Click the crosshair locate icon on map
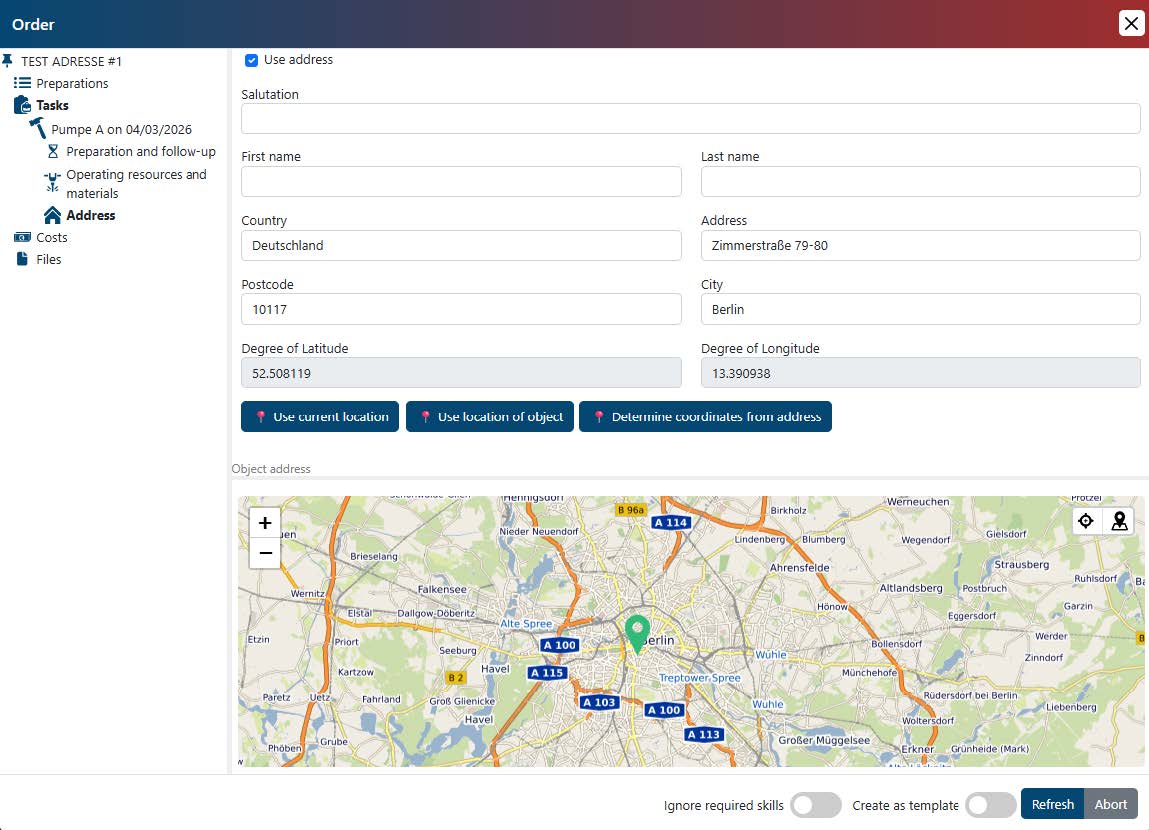The image size is (1149, 830). click(x=1086, y=521)
